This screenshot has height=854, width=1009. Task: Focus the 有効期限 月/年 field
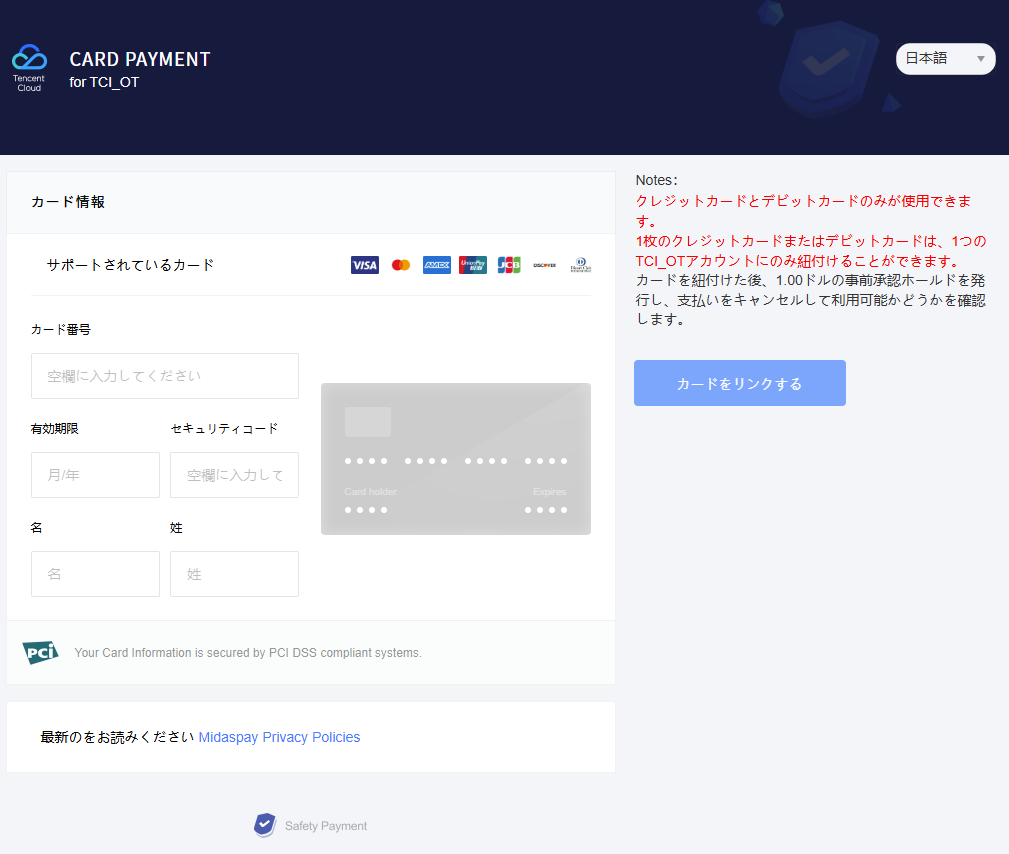95,475
